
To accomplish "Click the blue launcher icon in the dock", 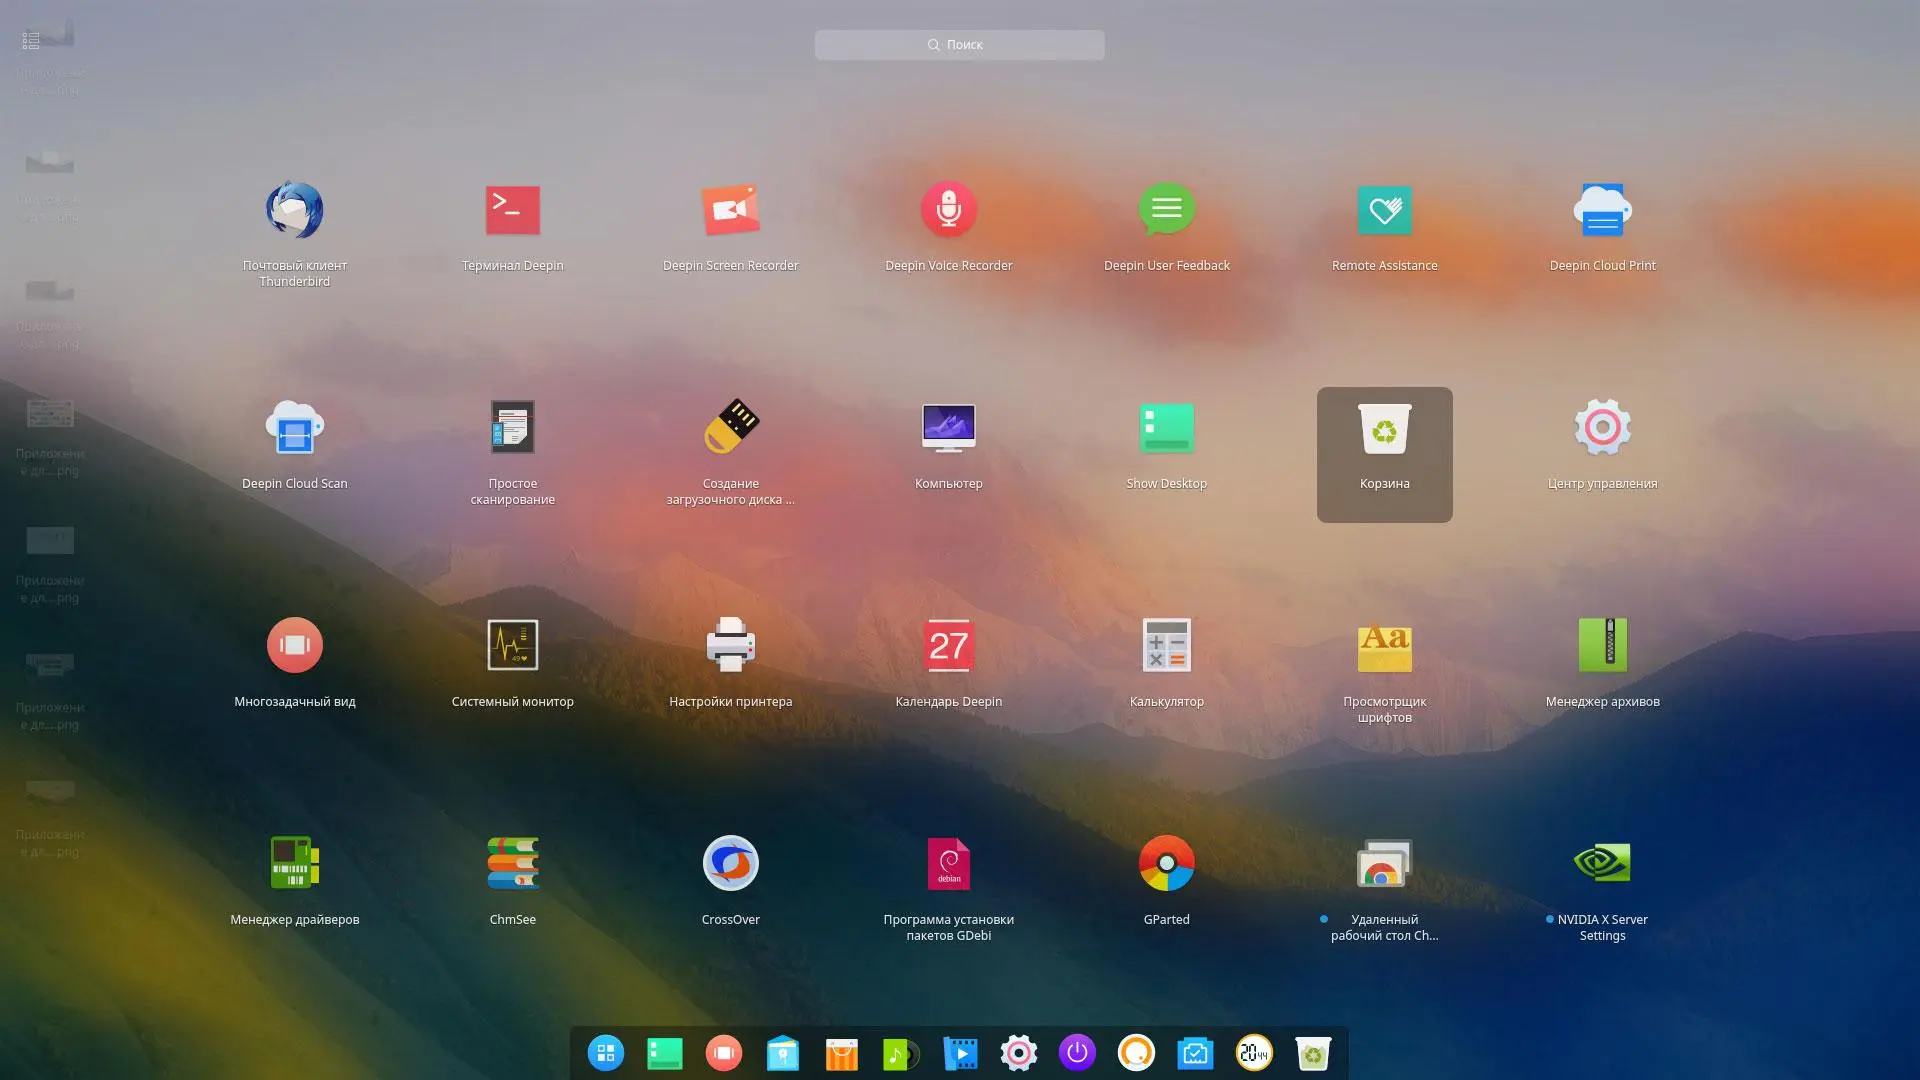I will pyautogui.click(x=605, y=1053).
